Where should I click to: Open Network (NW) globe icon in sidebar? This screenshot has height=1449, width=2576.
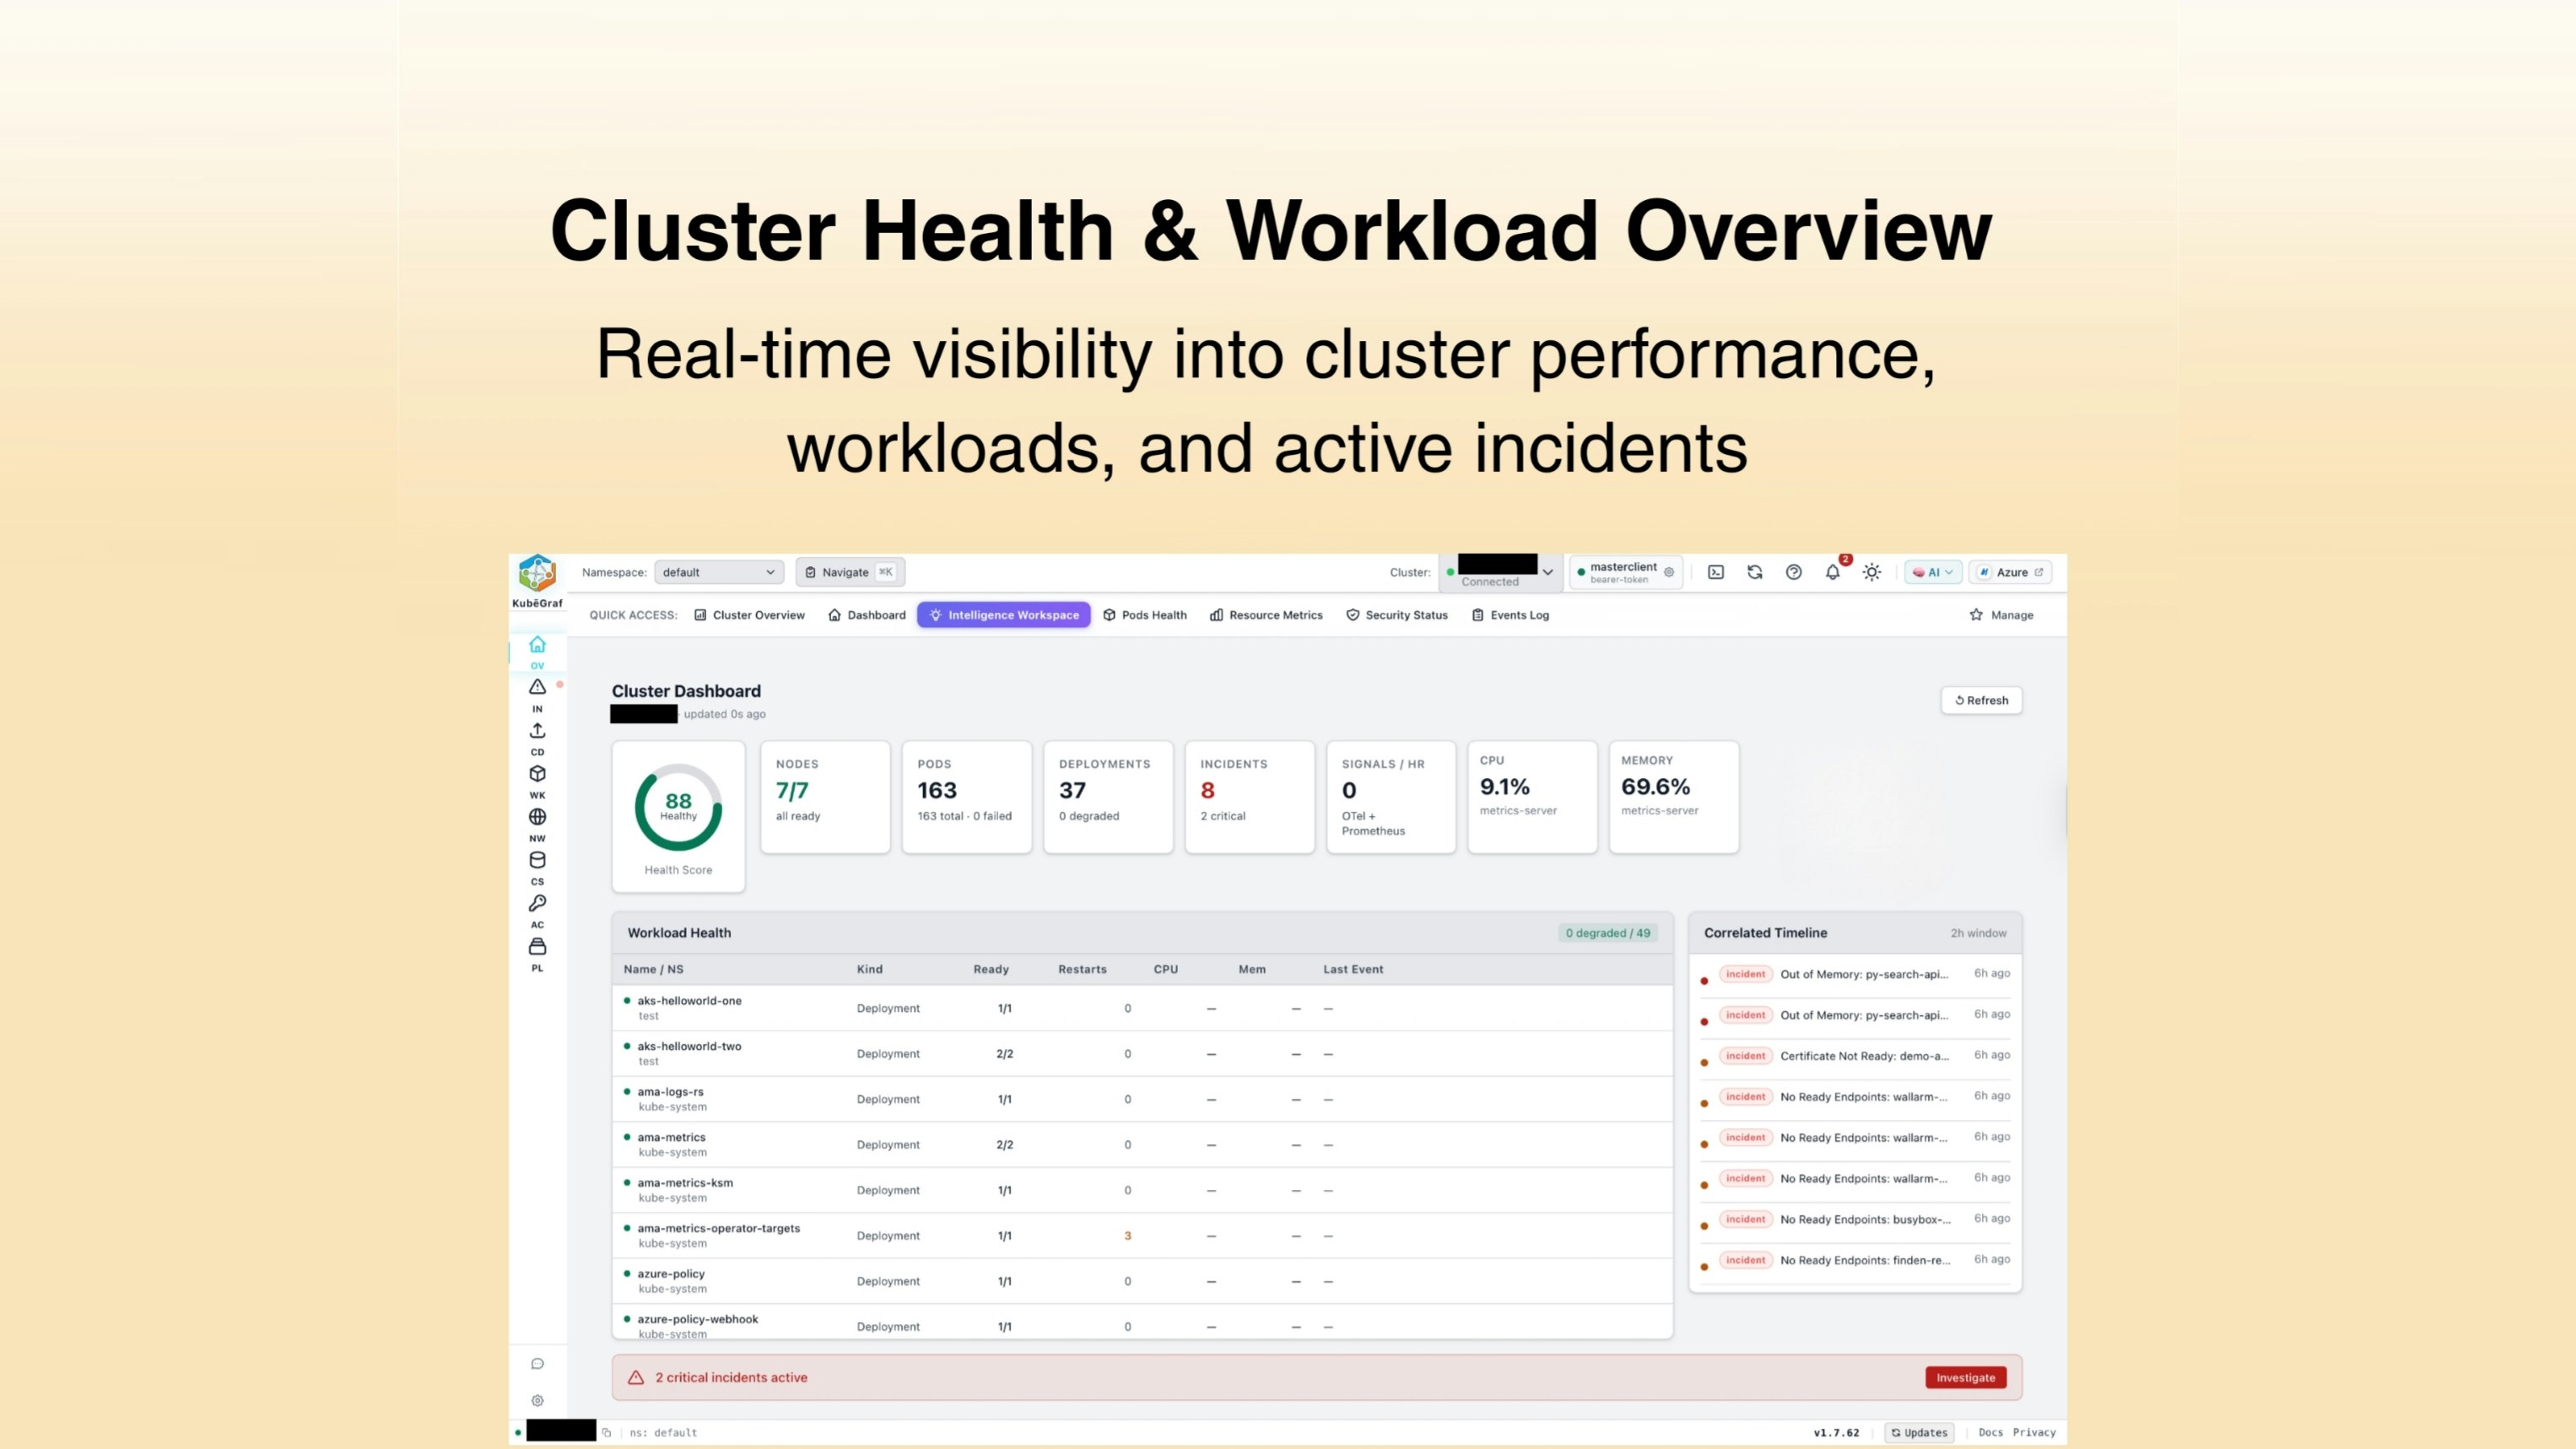537,817
